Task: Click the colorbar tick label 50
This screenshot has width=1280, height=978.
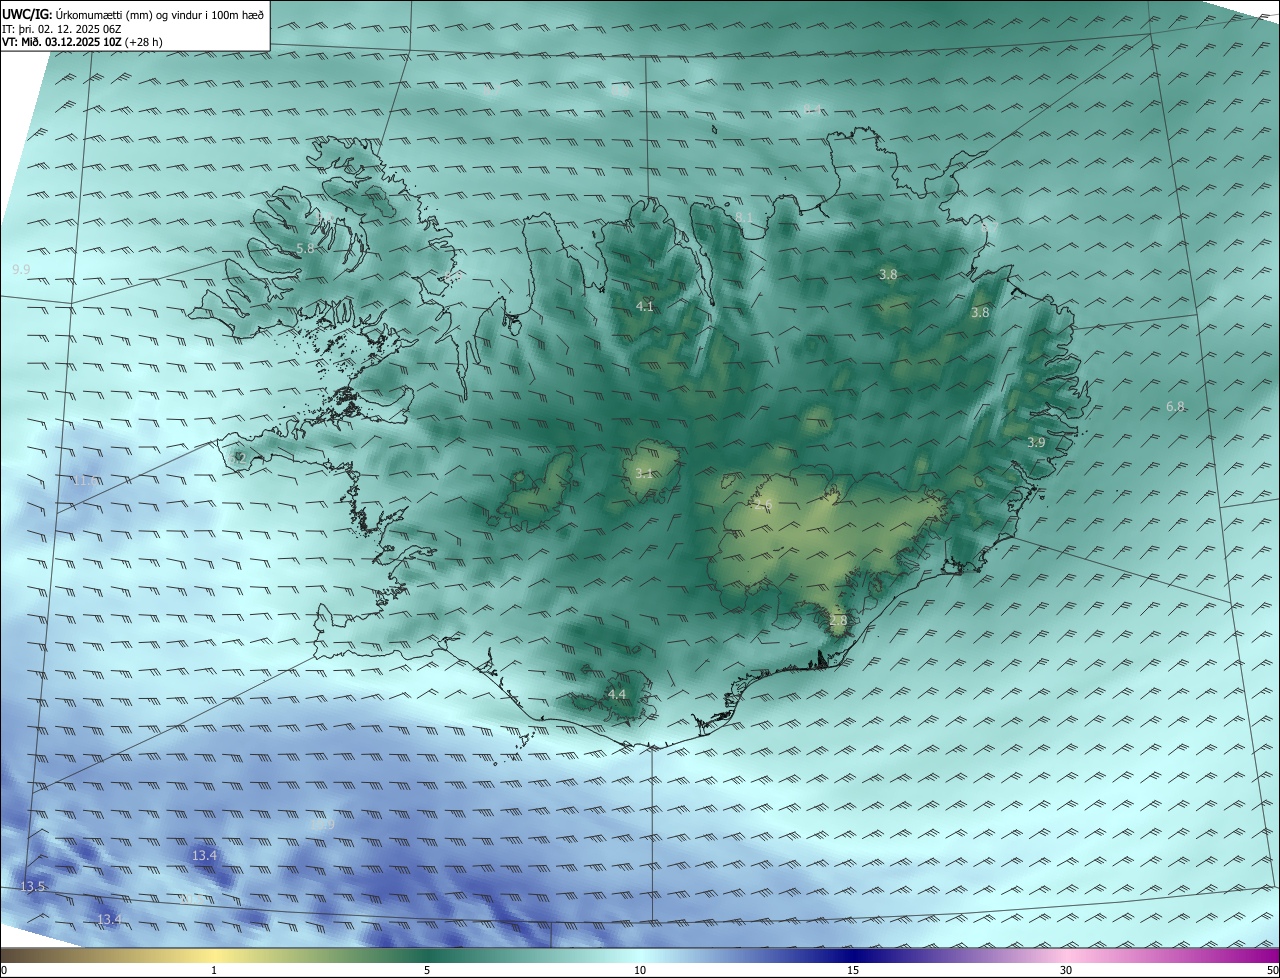Action: click(1272, 970)
